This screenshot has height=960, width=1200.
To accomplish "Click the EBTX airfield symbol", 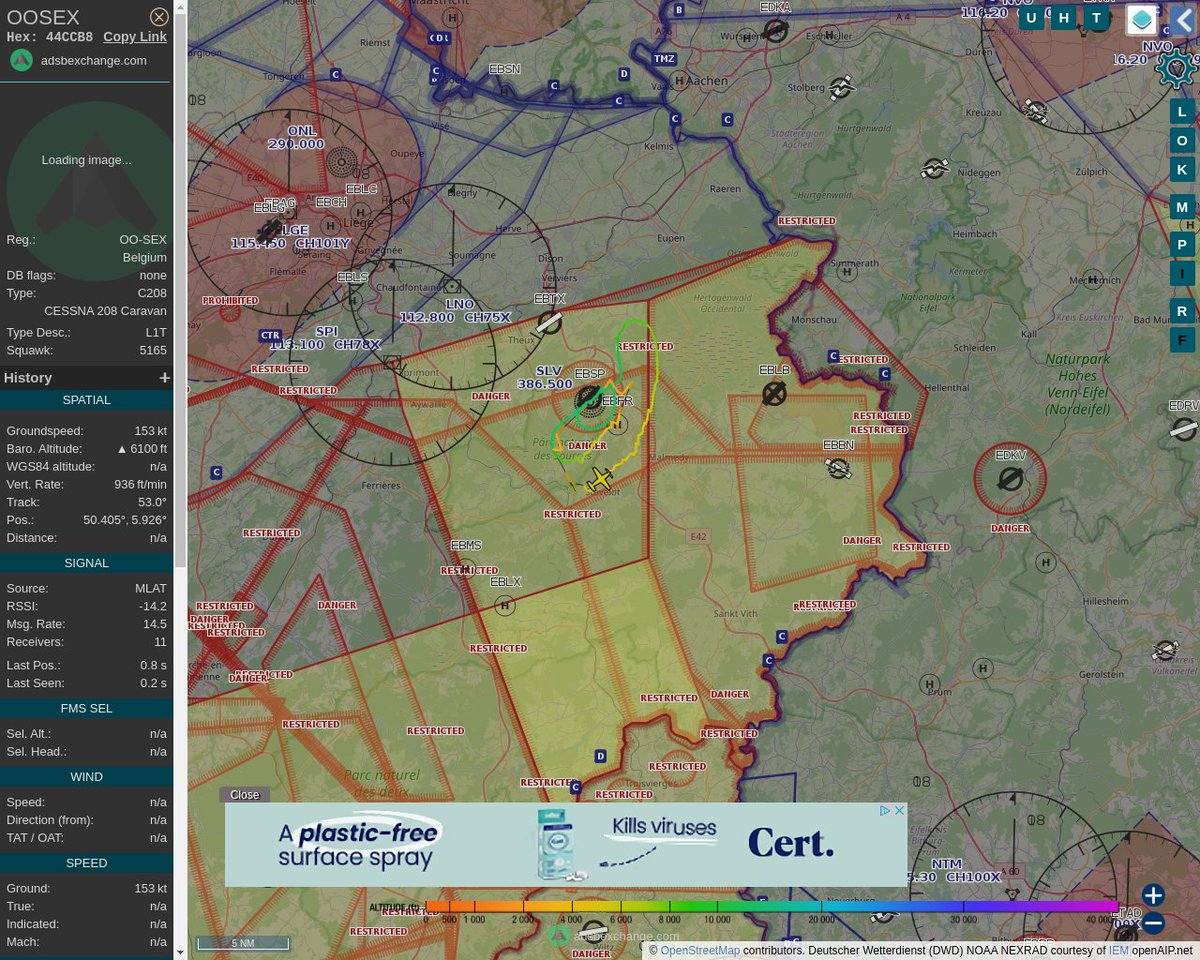I will (549, 322).
